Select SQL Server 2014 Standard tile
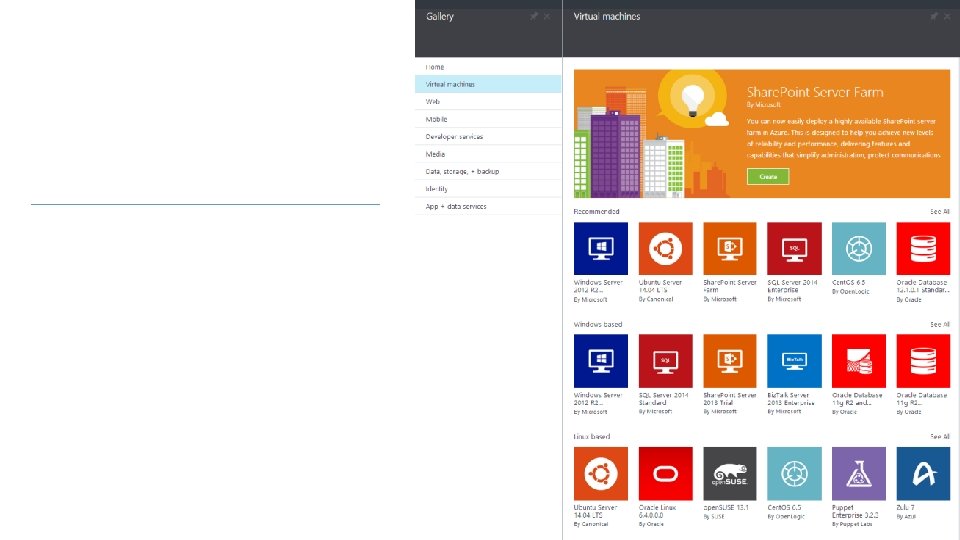 [x=666, y=361]
